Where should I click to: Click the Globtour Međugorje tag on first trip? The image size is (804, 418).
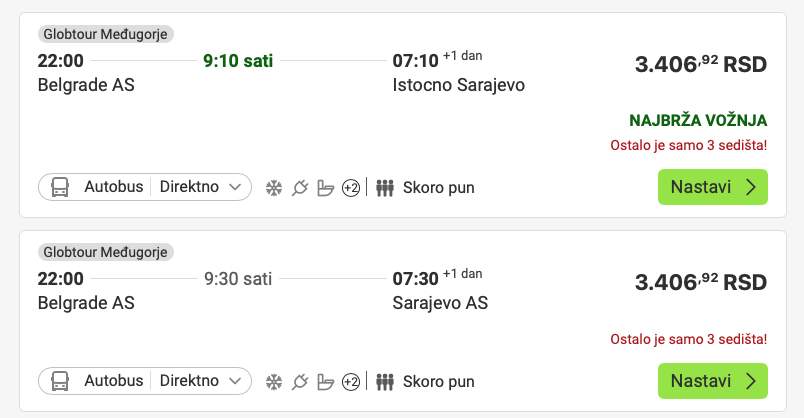(x=105, y=34)
